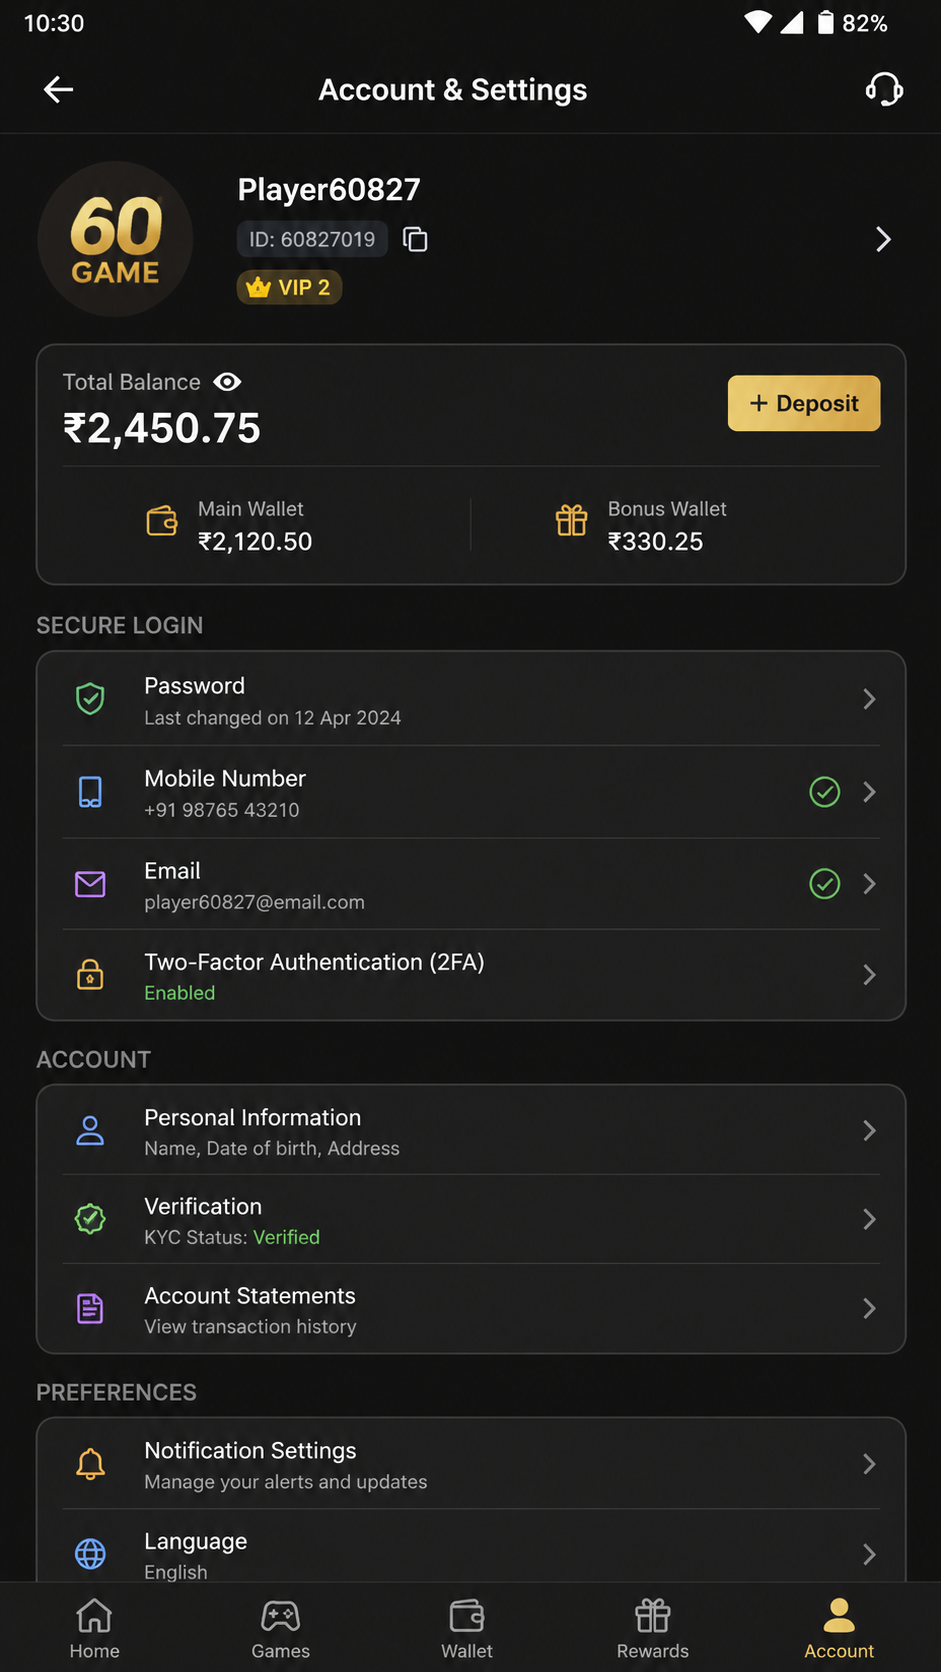
Task: Open the Verification KYC status row
Action: click(x=471, y=1219)
